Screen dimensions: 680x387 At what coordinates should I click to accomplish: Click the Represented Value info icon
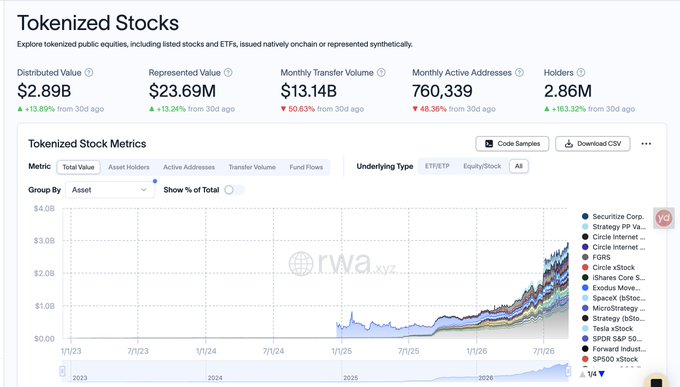[228, 72]
